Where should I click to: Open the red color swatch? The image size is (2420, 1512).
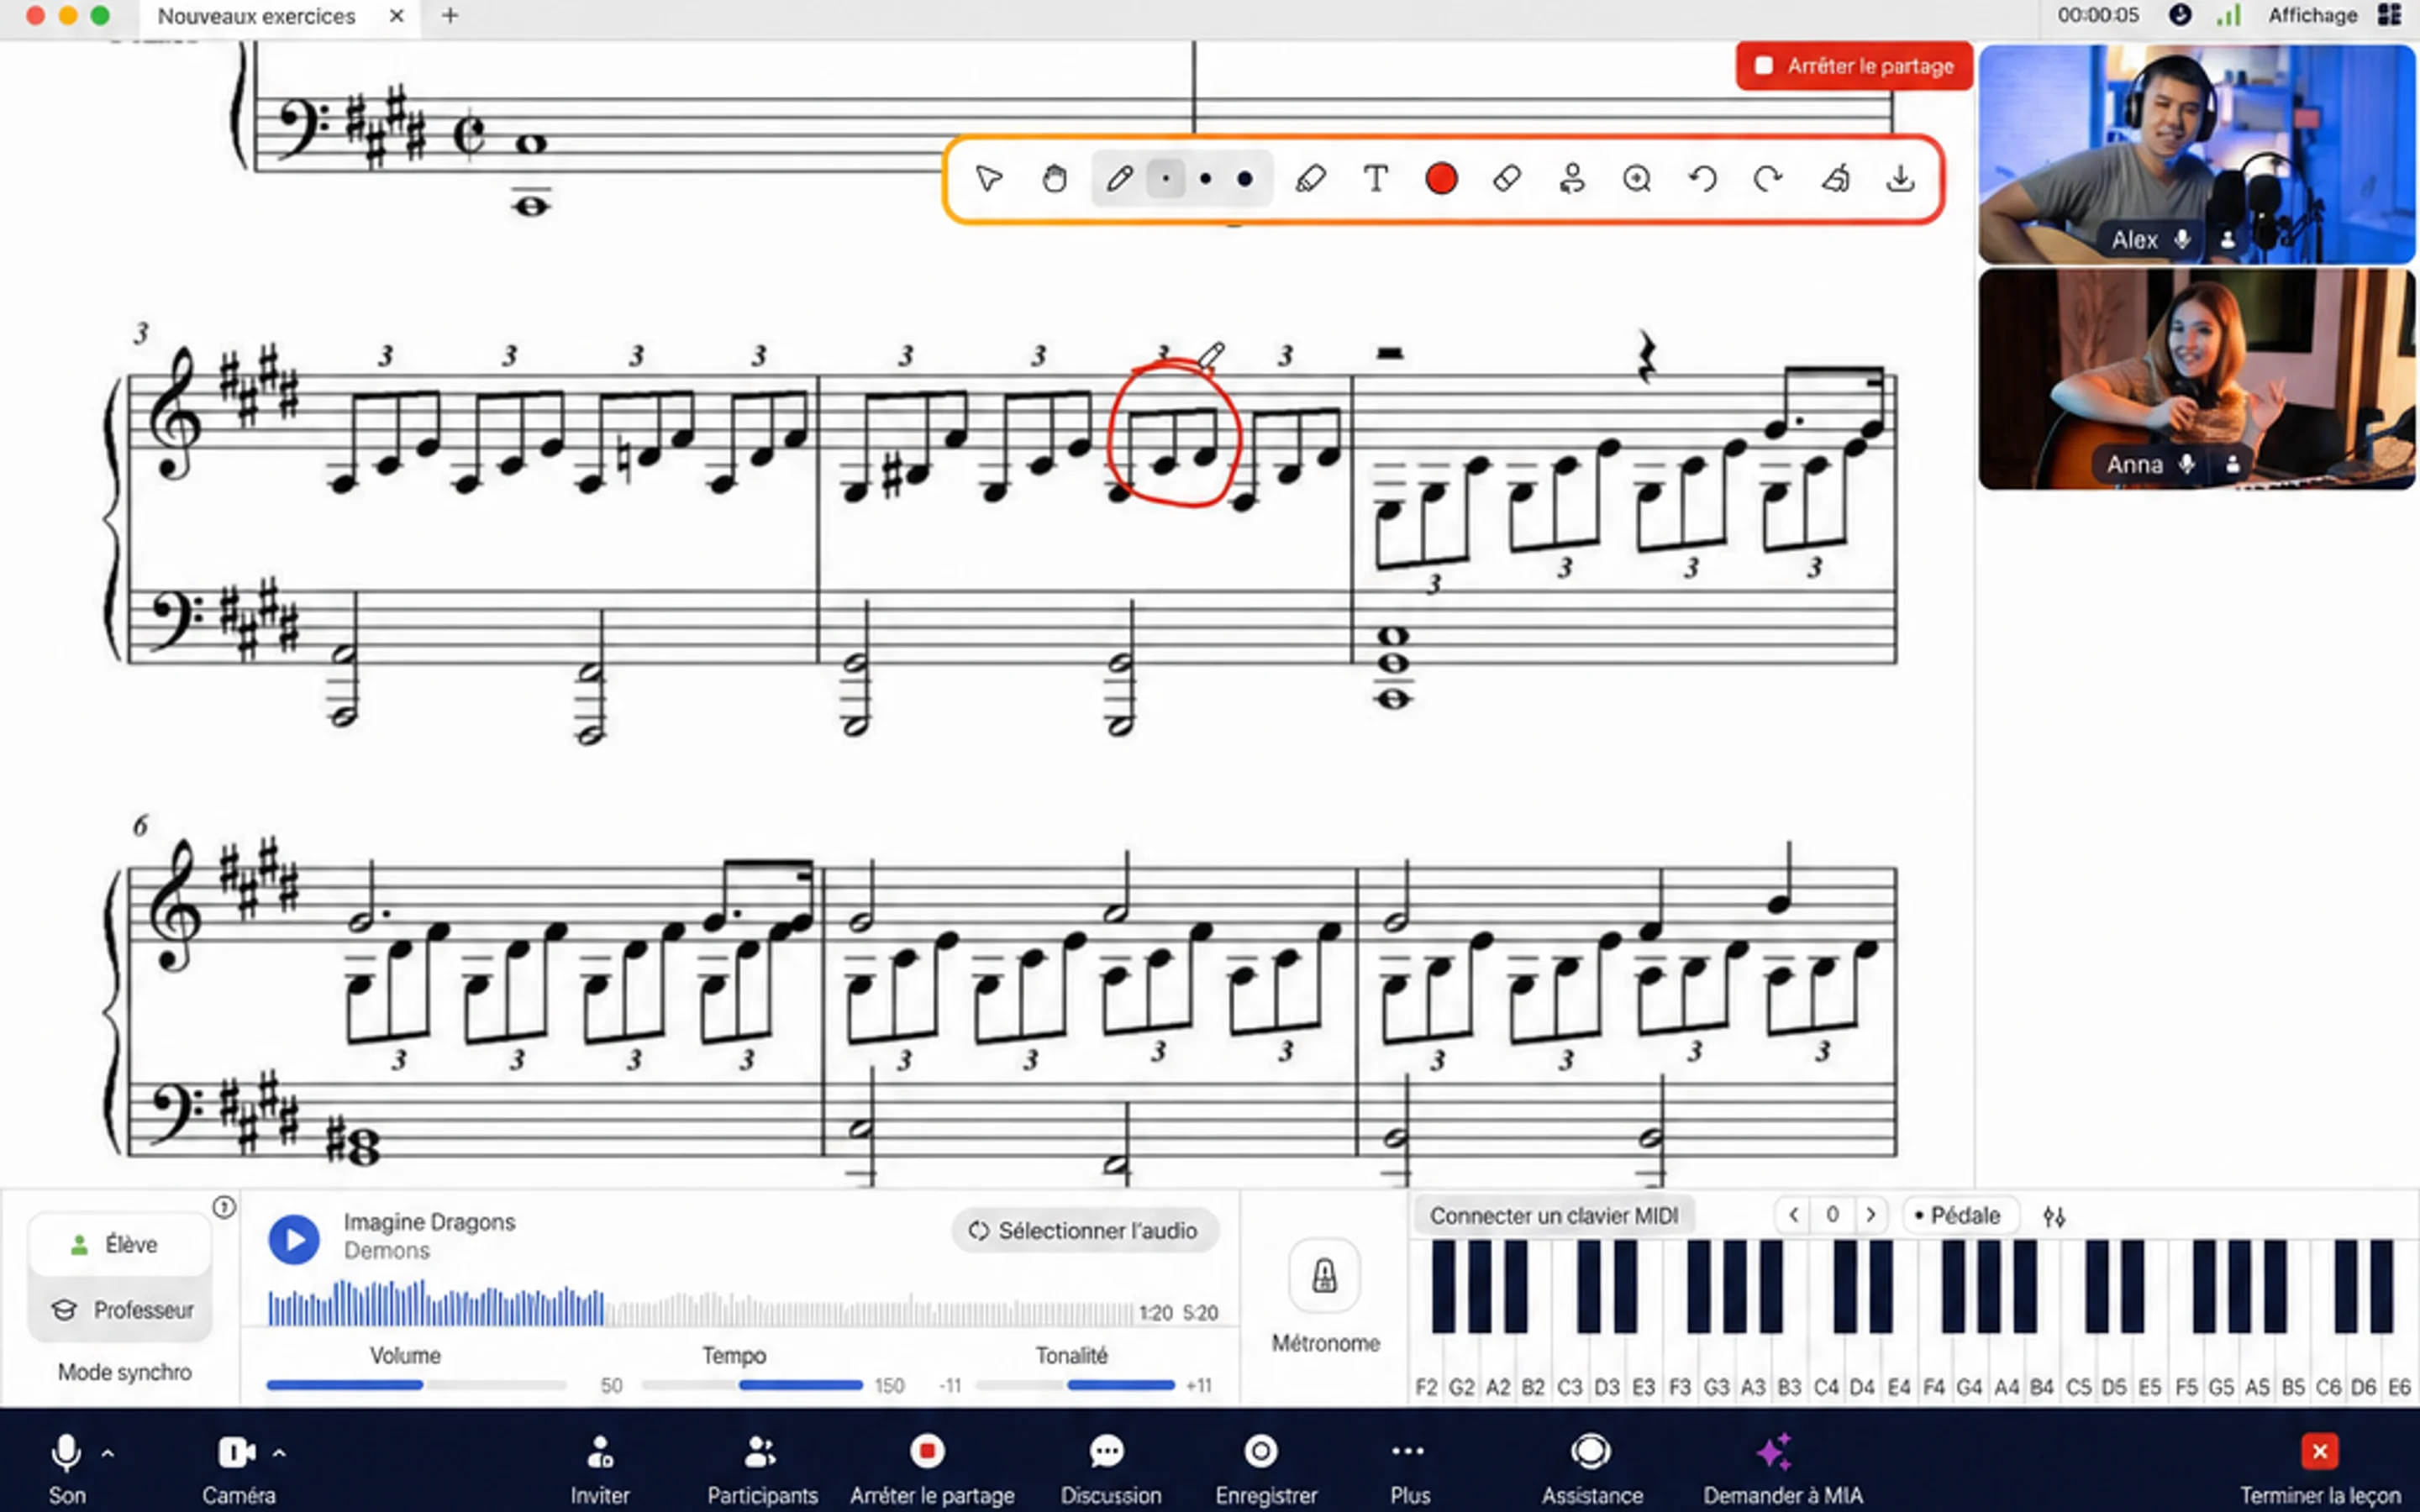pyautogui.click(x=1441, y=179)
